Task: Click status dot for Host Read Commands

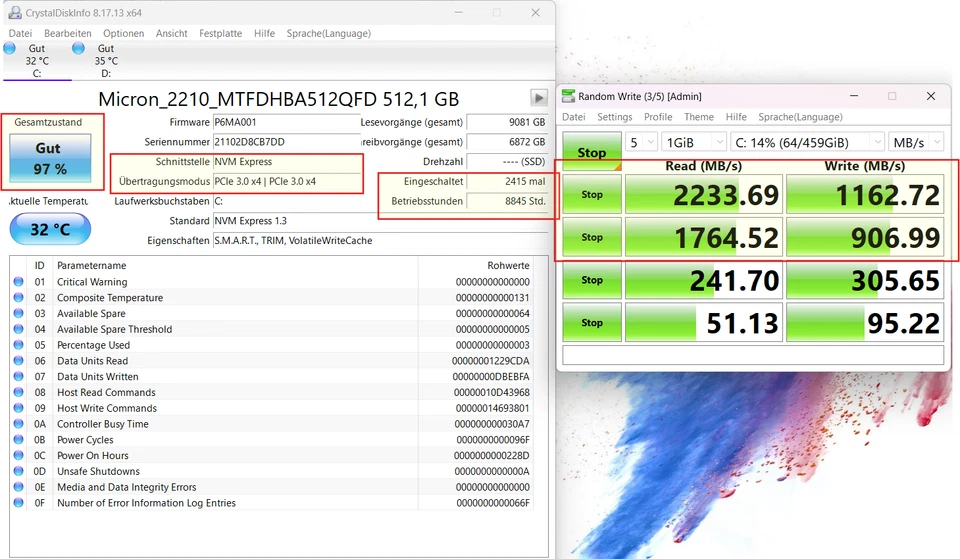Action: click(18, 392)
